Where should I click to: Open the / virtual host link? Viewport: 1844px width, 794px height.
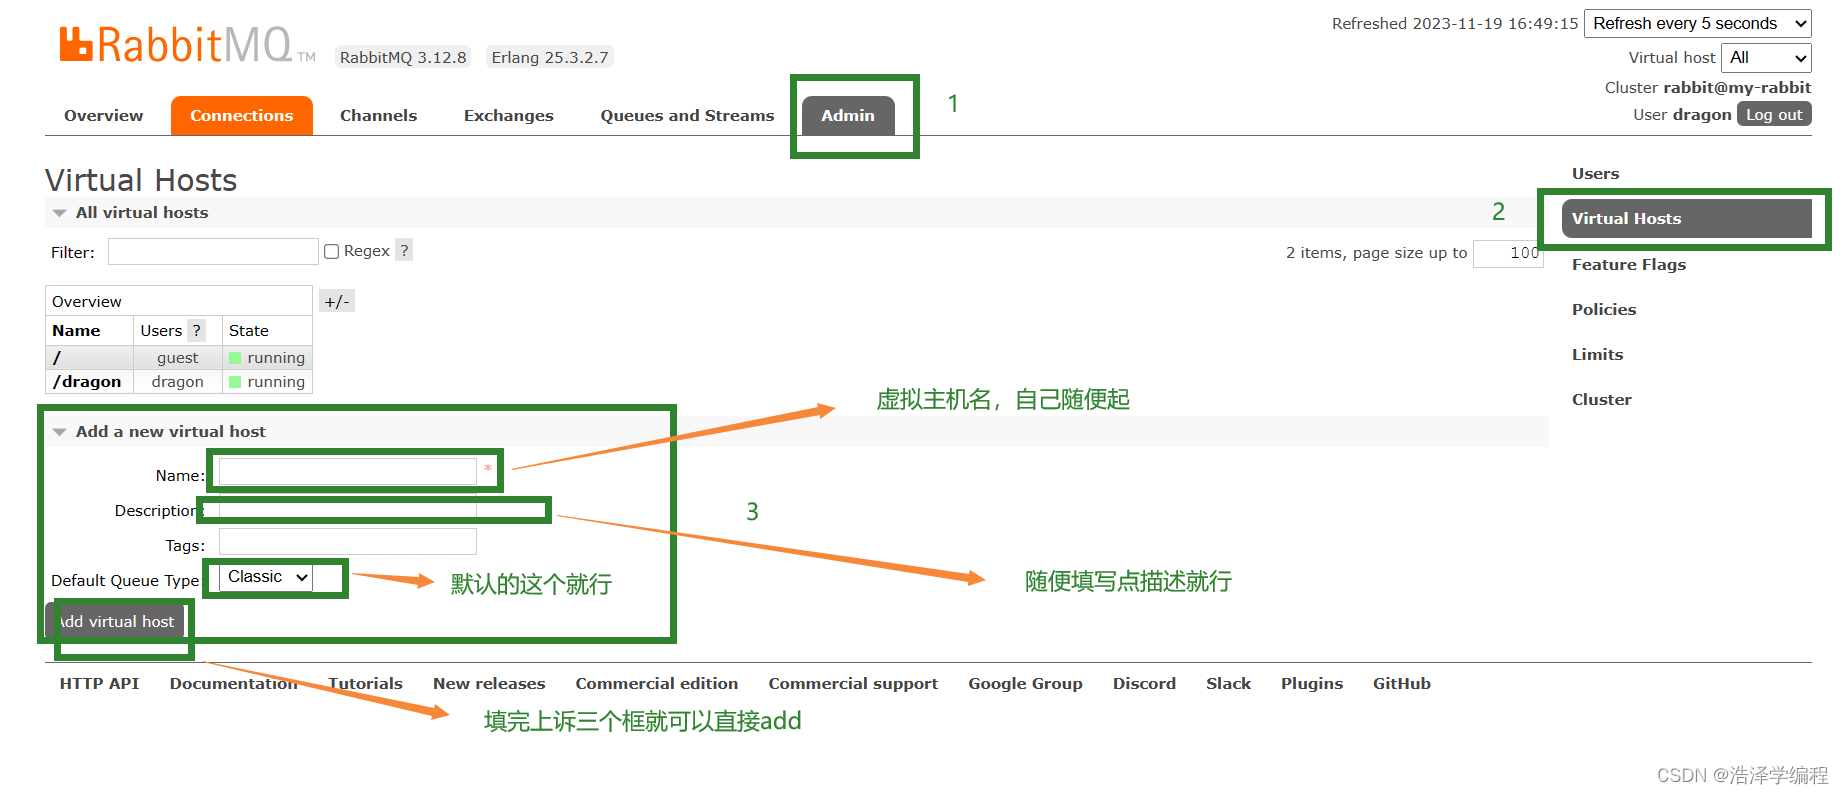pyautogui.click(x=57, y=358)
